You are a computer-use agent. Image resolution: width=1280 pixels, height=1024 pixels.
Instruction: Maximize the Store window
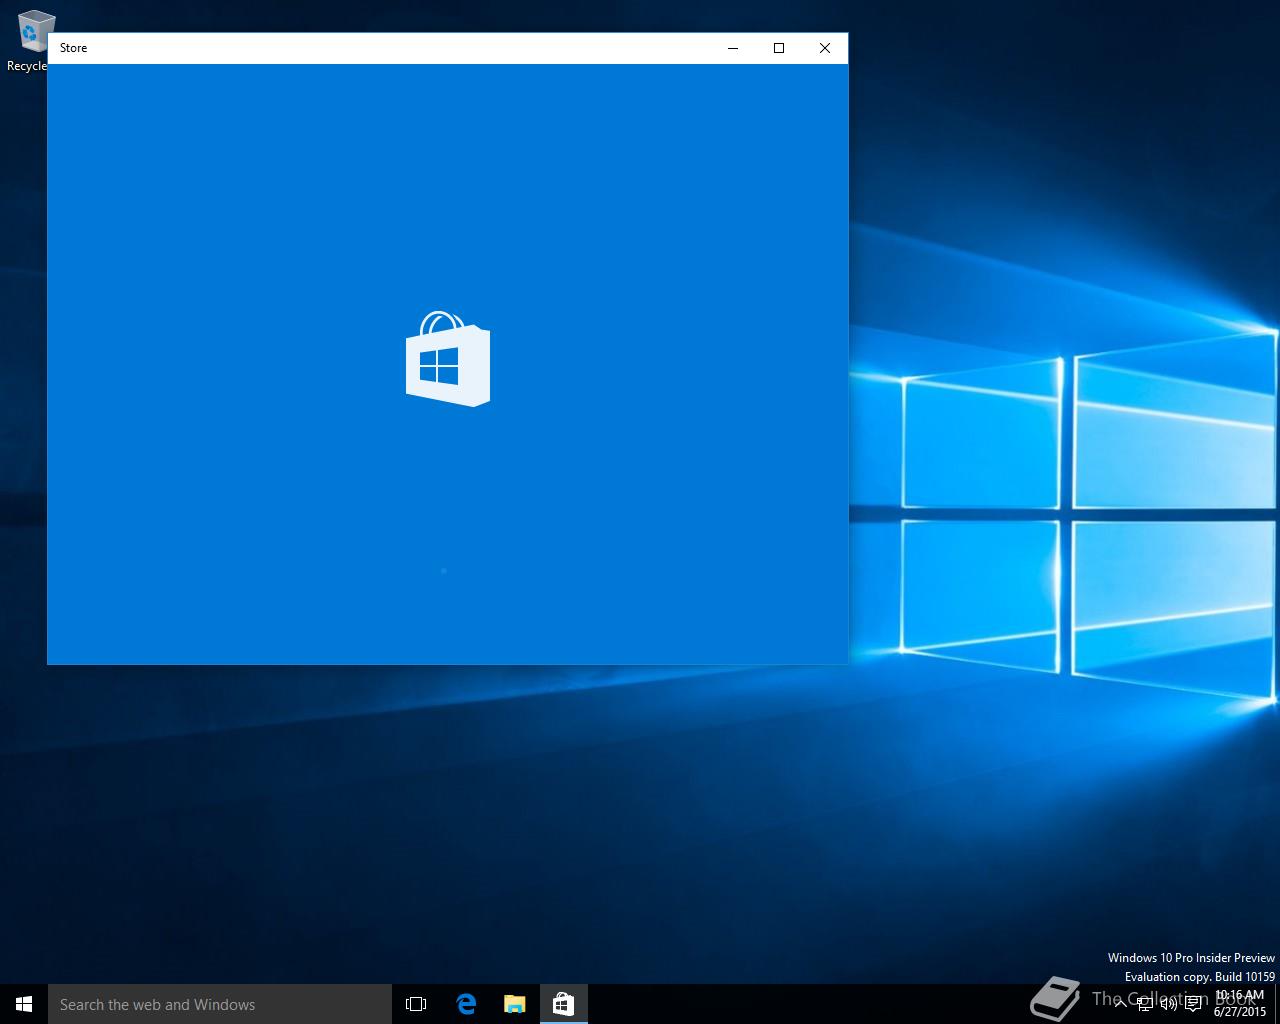779,48
